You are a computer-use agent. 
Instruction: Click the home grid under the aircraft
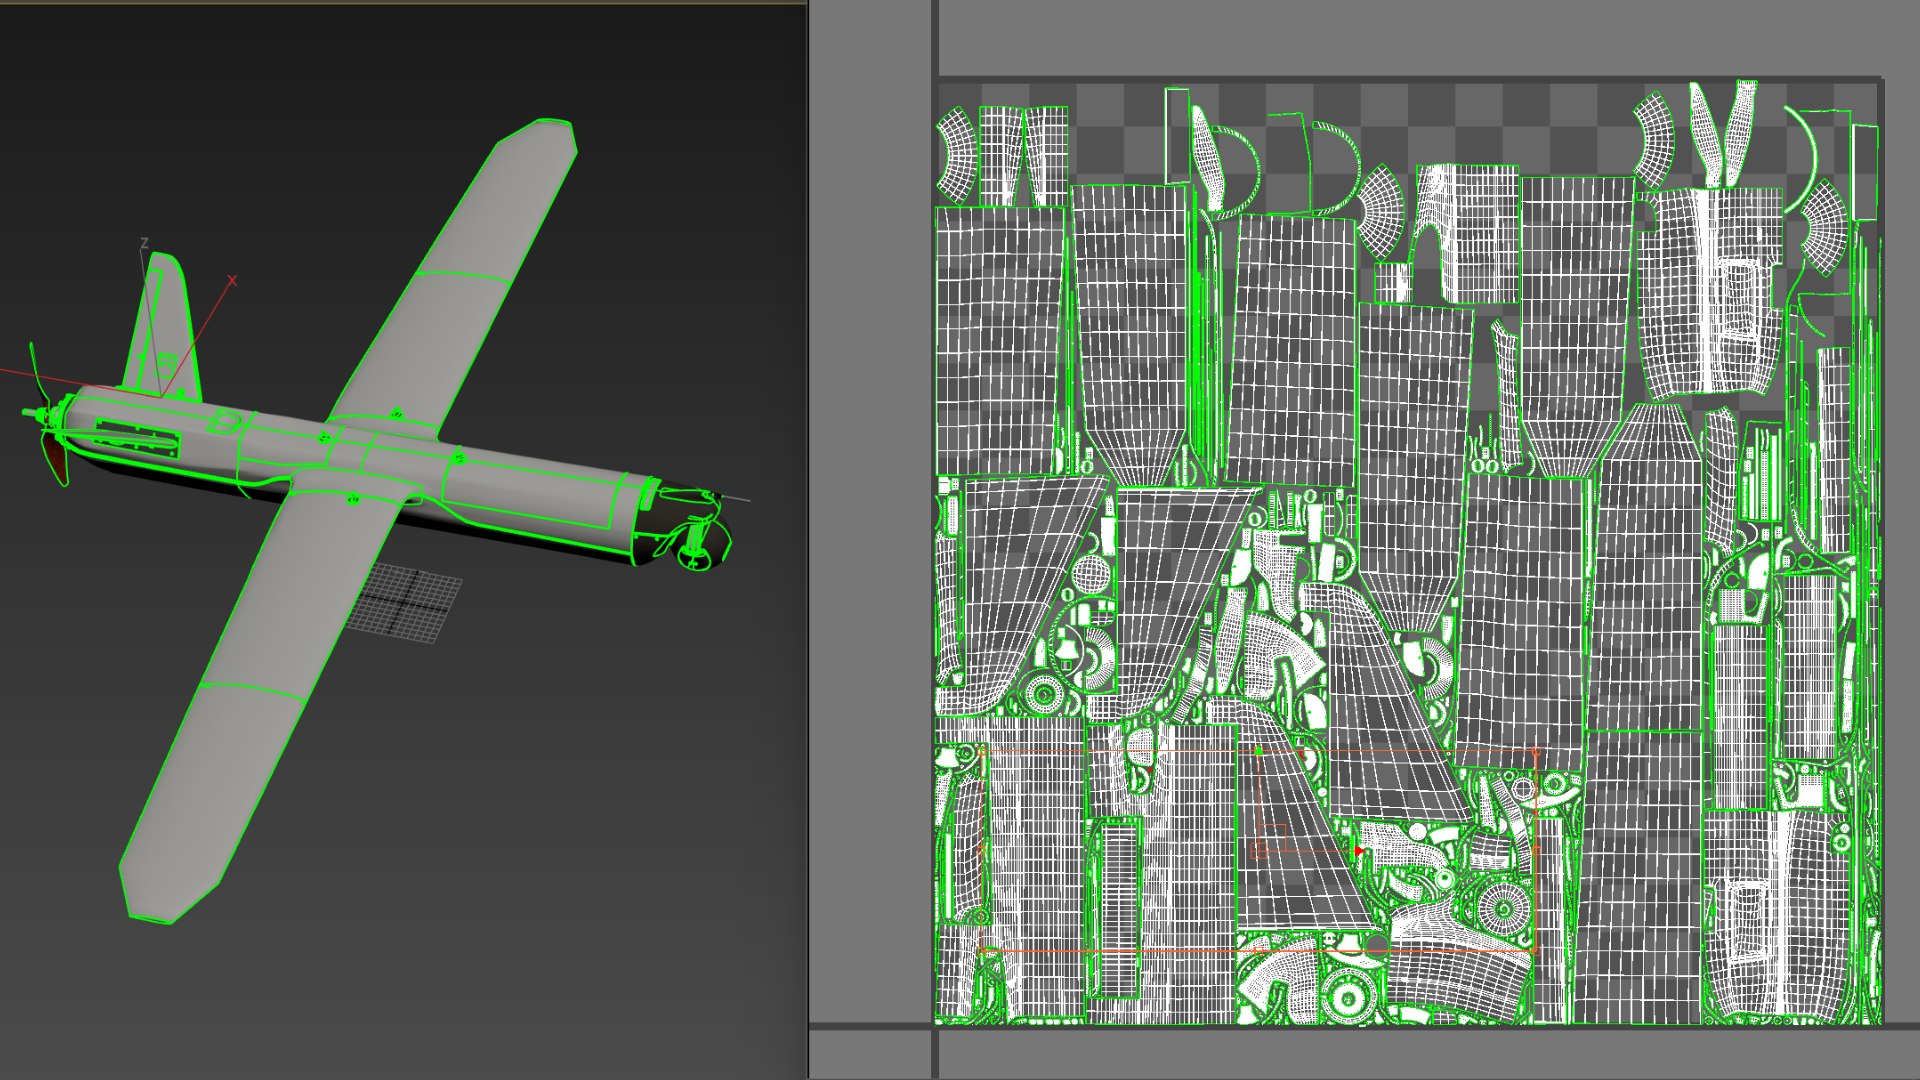(405, 602)
